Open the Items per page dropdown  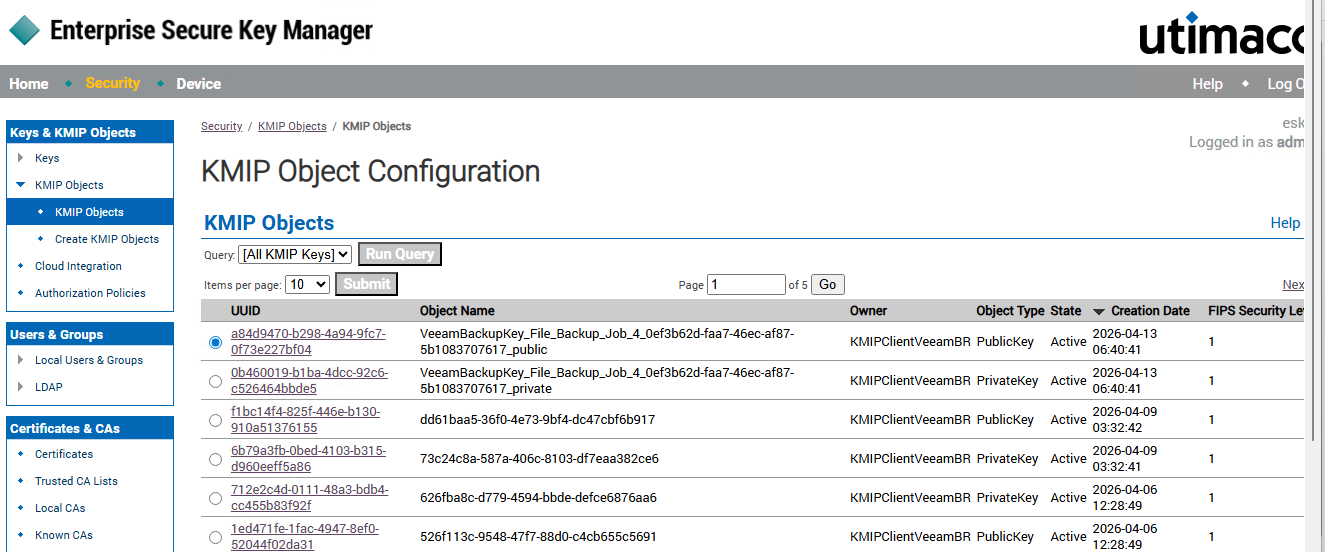[308, 284]
